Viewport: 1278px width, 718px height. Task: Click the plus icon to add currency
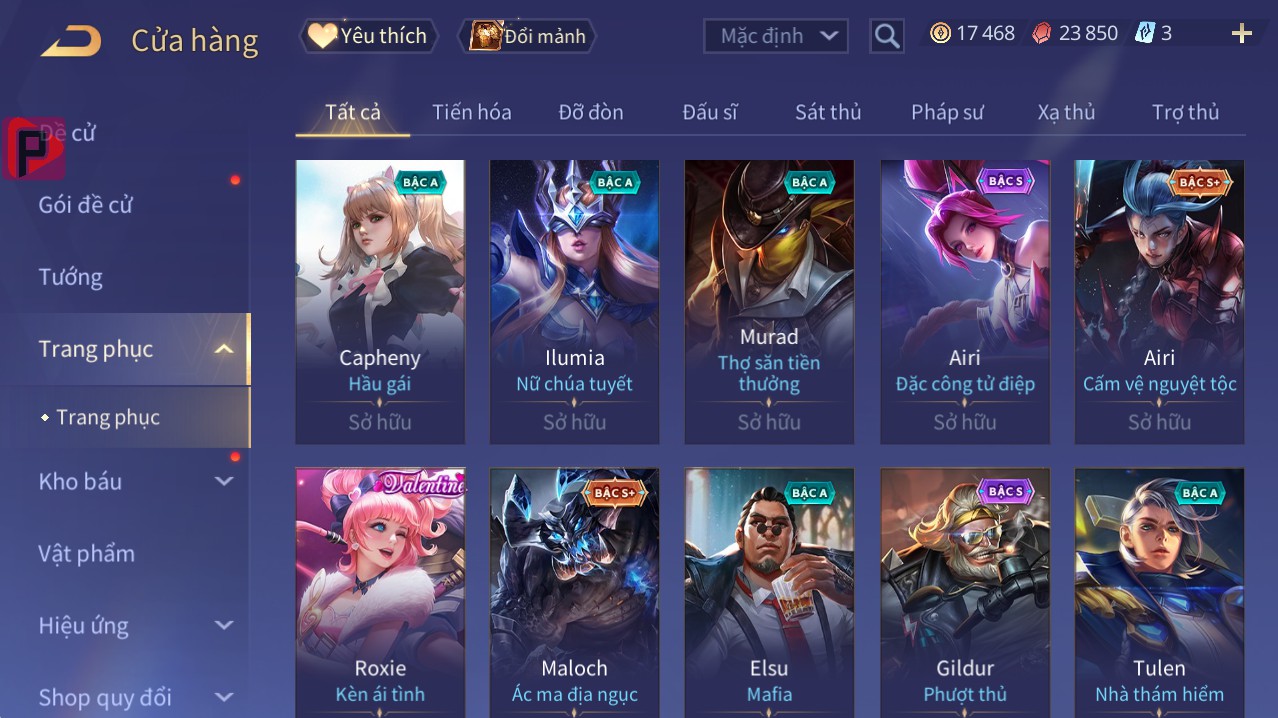coord(1241,34)
